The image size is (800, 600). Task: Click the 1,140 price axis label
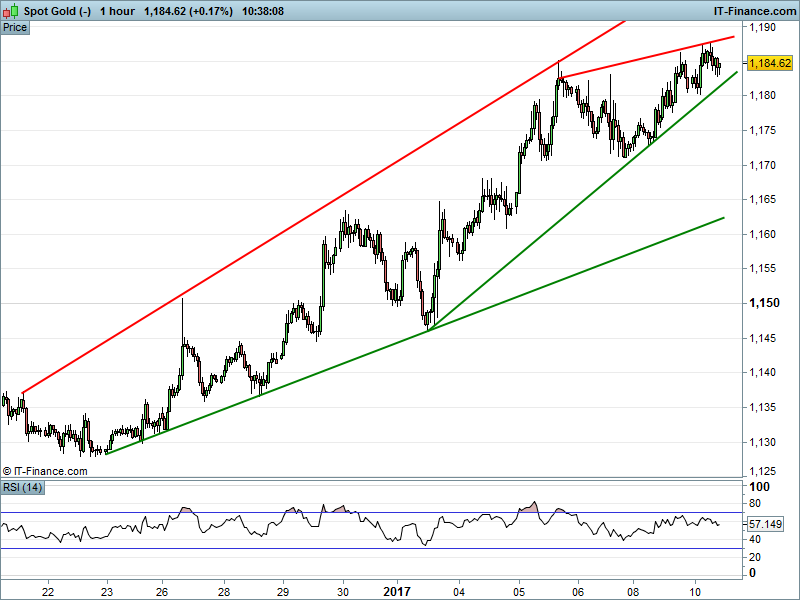point(762,372)
